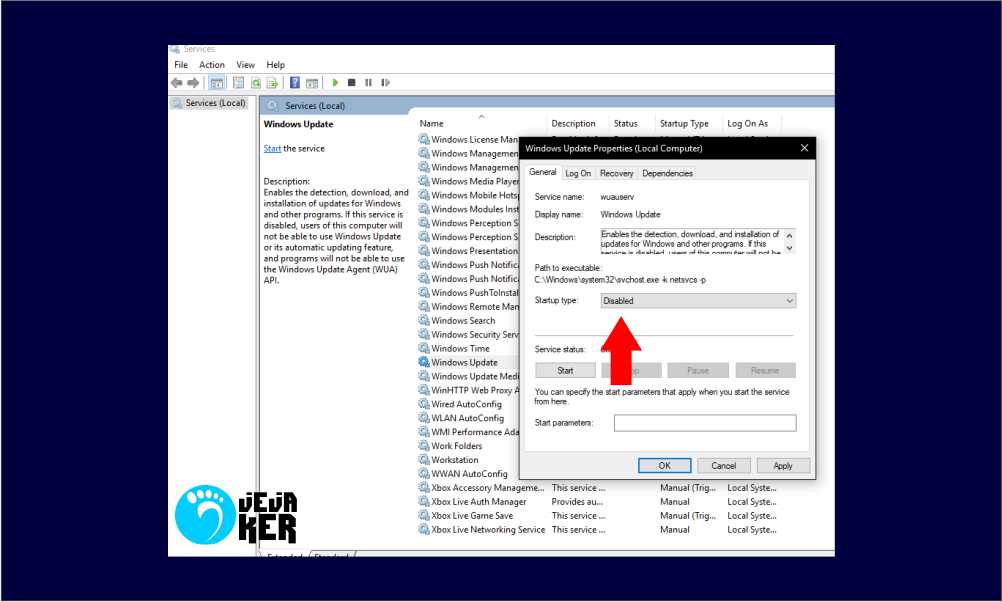Sort list by Log On As column header
The height and width of the screenshot is (602, 1002).
[748, 123]
